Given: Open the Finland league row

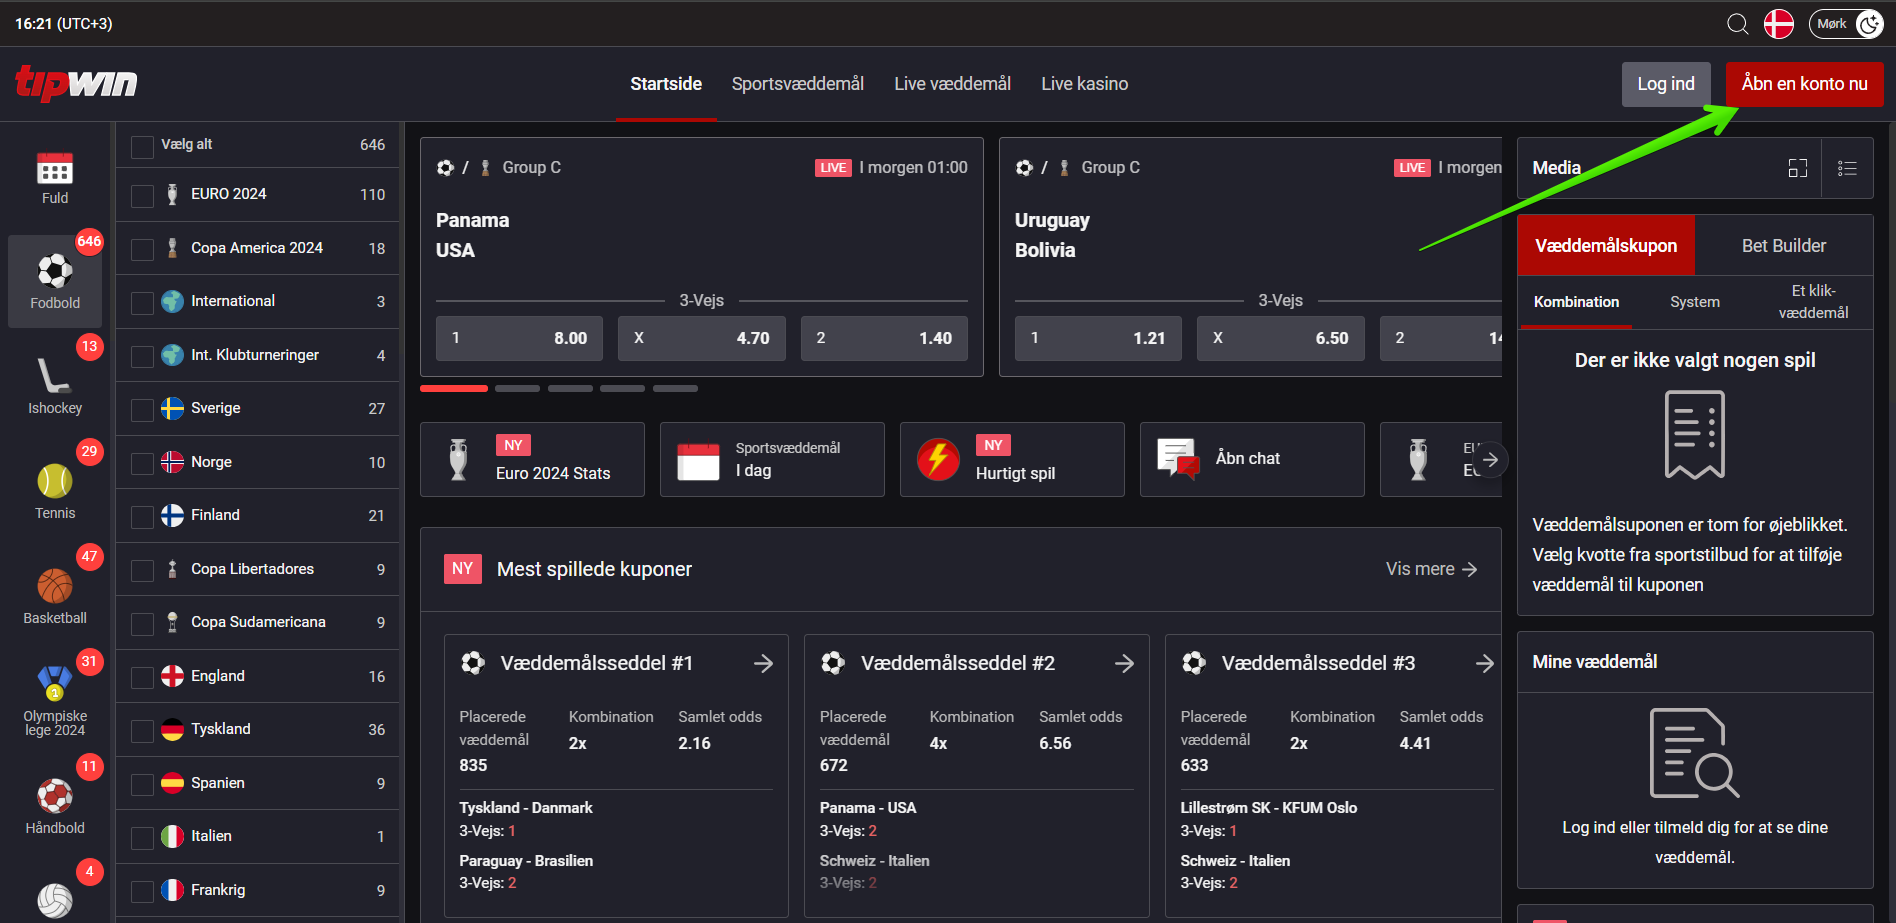Looking at the screenshot, I should (258, 516).
